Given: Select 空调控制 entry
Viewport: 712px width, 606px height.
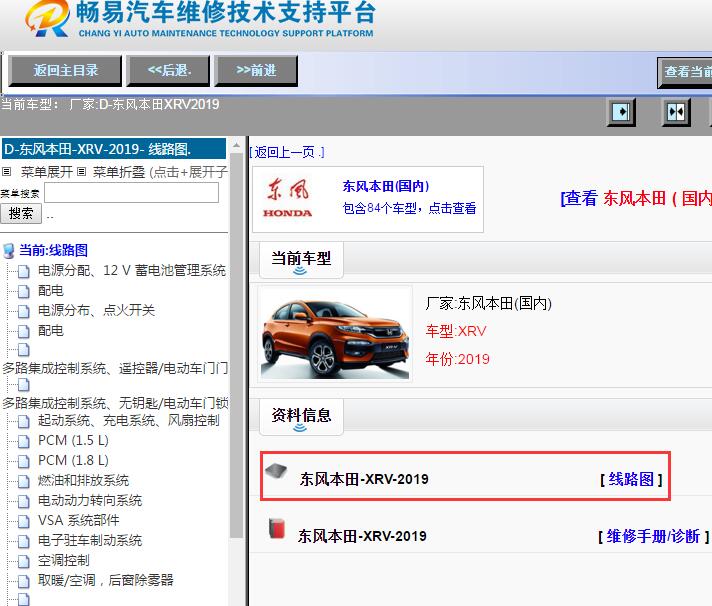Looking at the screenshot, I should [x=64, y=560].
